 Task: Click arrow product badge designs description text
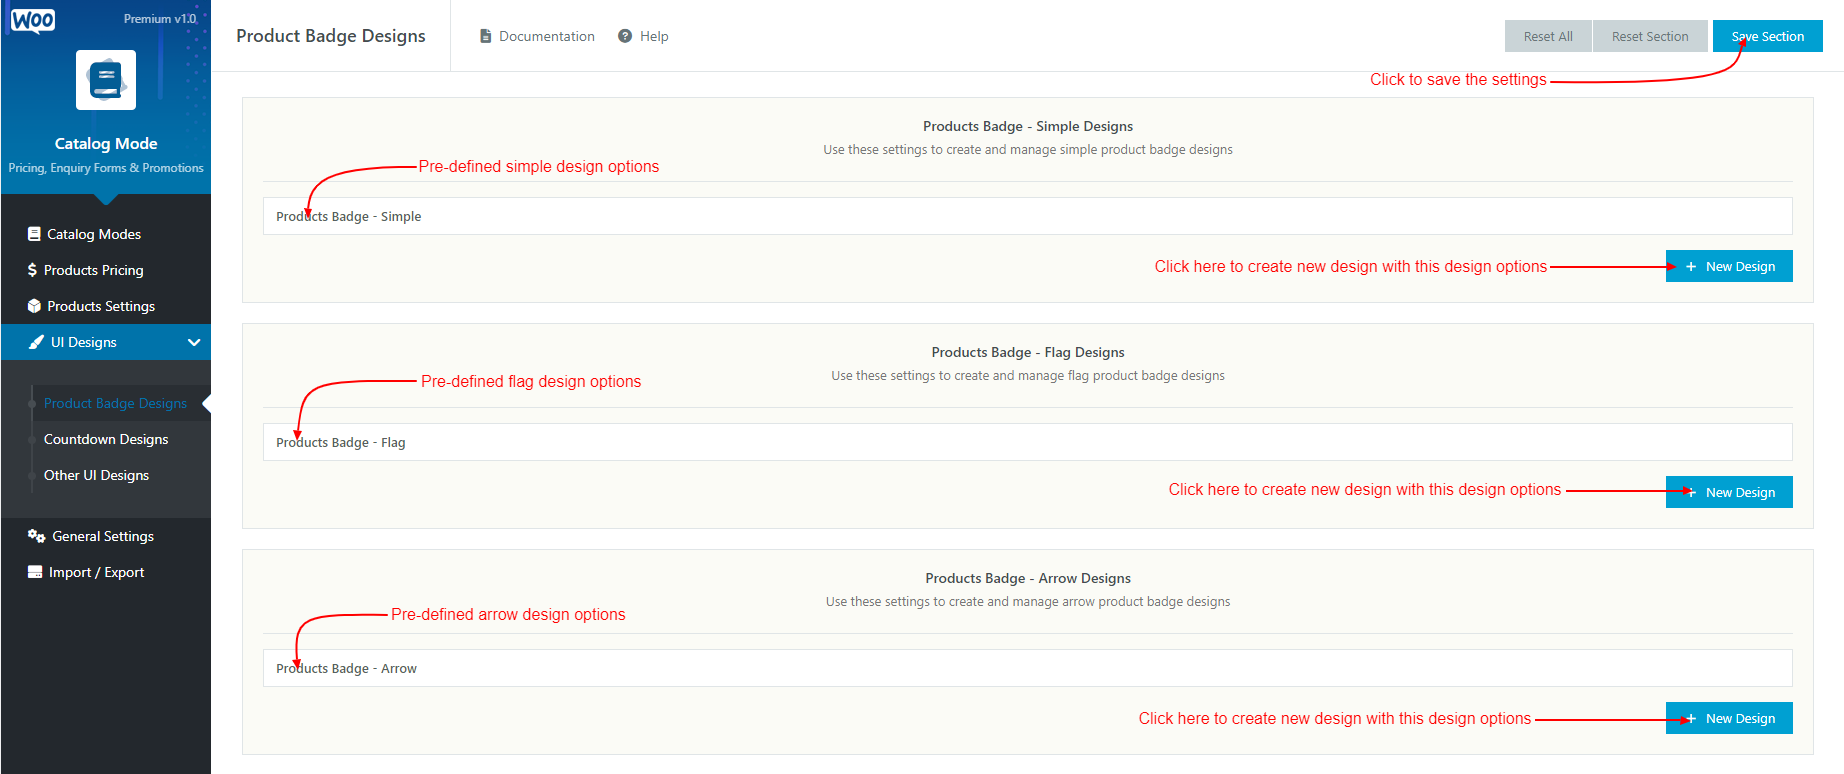pos(1028,602)
